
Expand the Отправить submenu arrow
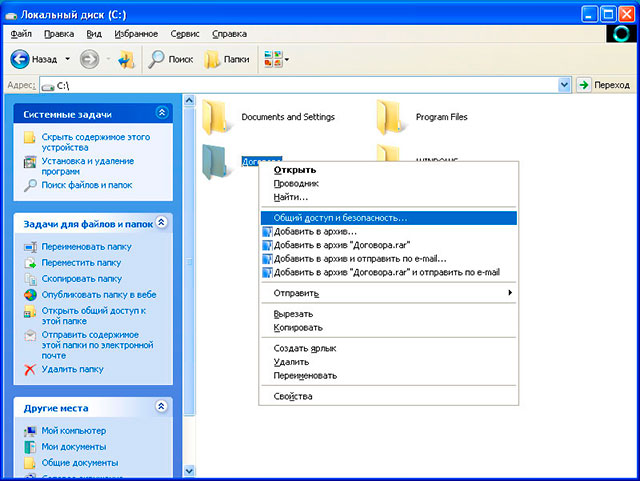510,292
